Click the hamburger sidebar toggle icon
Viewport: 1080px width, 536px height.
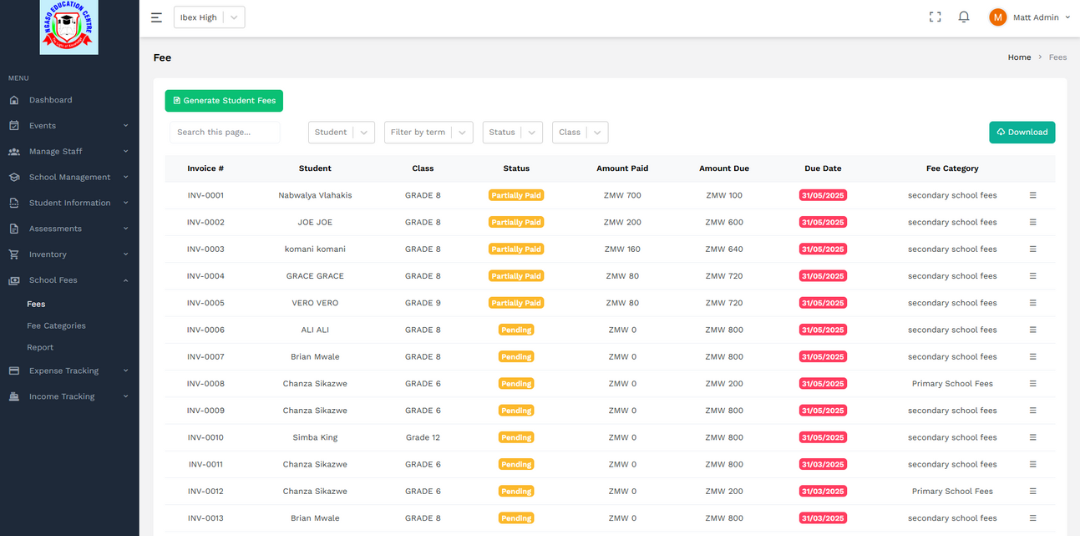156,17
